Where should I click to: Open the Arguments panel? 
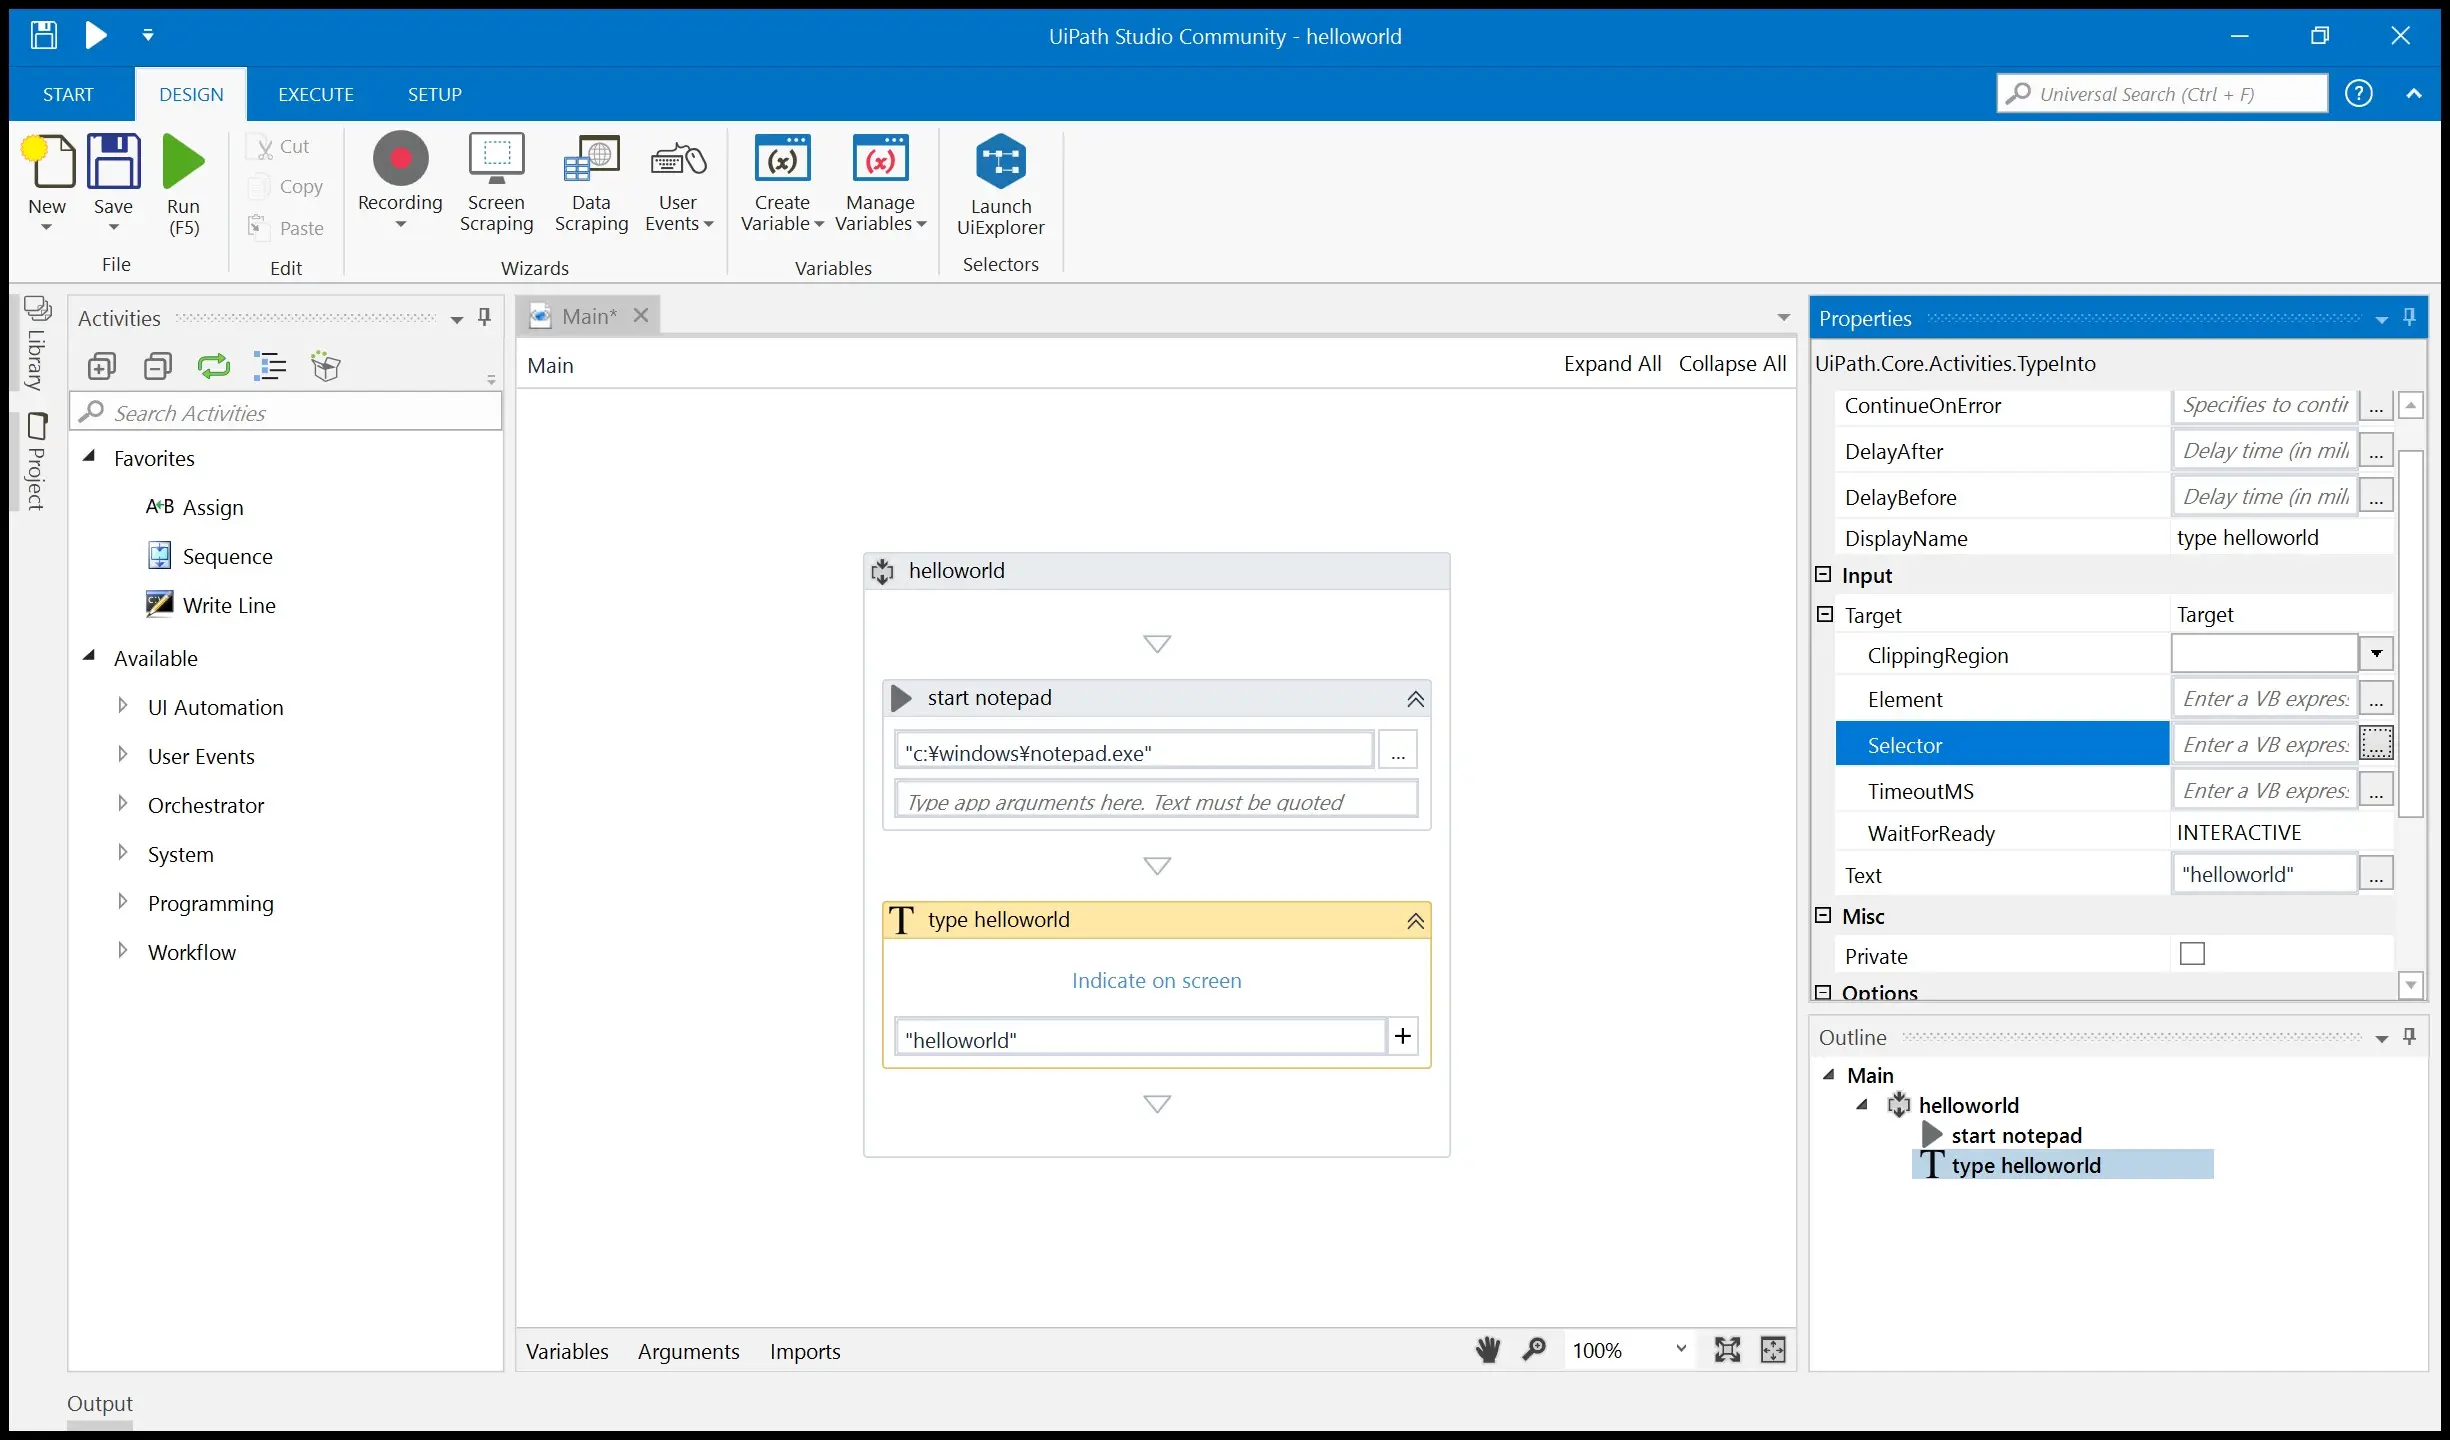tap(689, 1352)
